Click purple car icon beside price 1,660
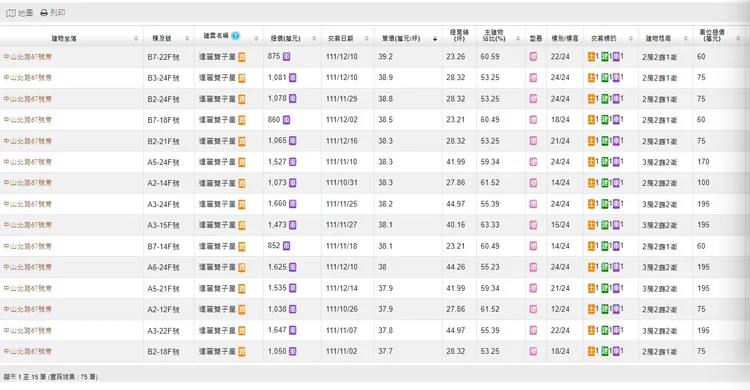 [293, 204]
